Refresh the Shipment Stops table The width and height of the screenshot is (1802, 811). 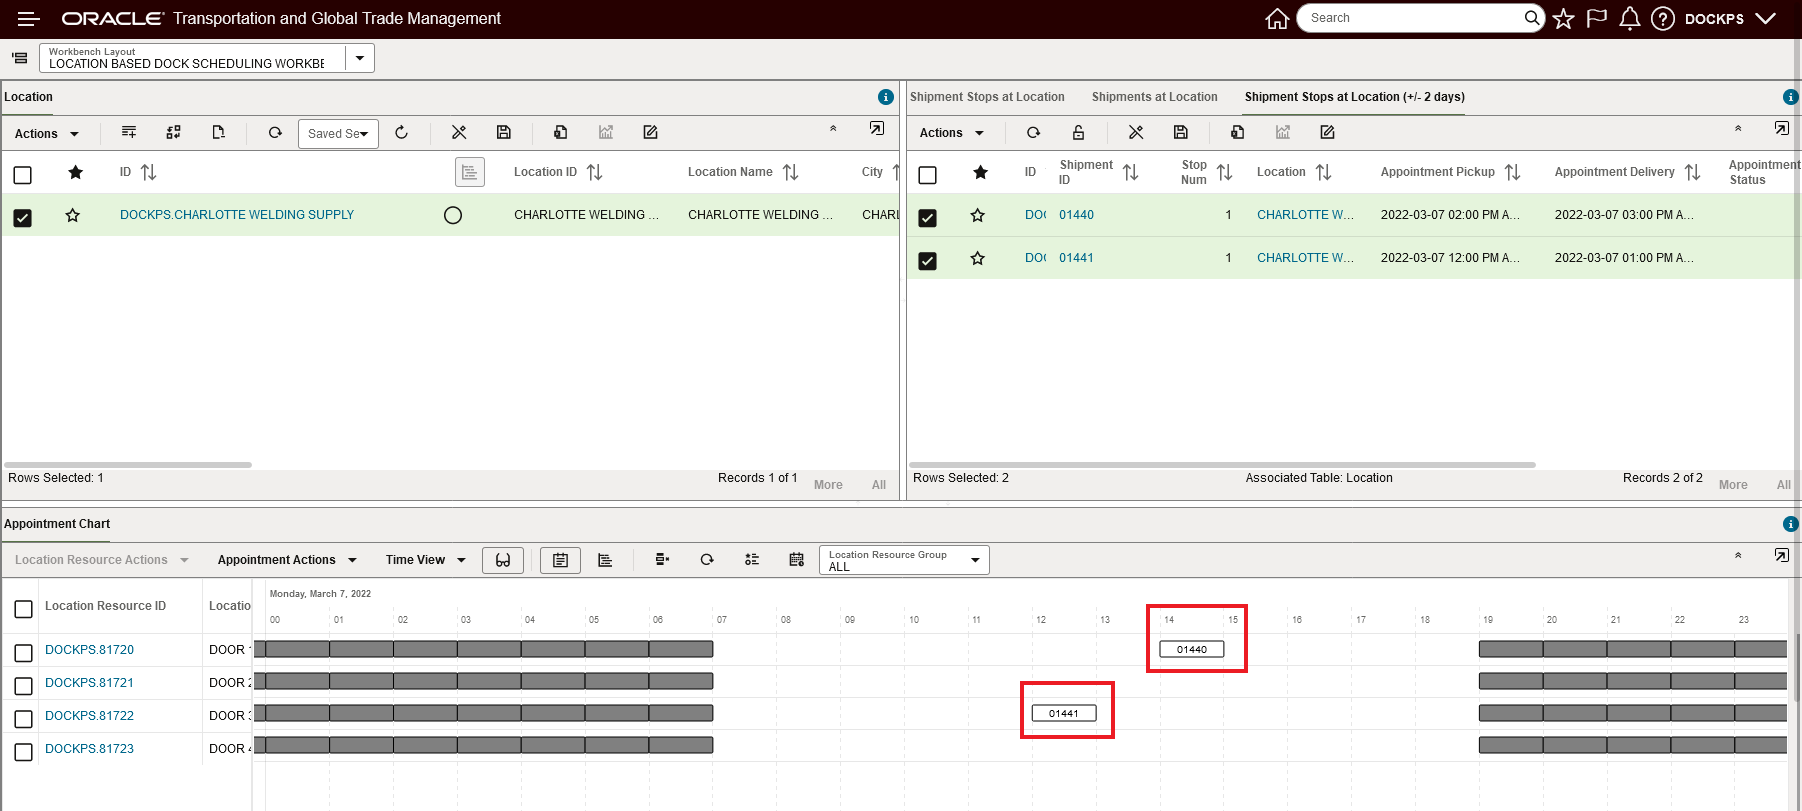click(1033, 132)
